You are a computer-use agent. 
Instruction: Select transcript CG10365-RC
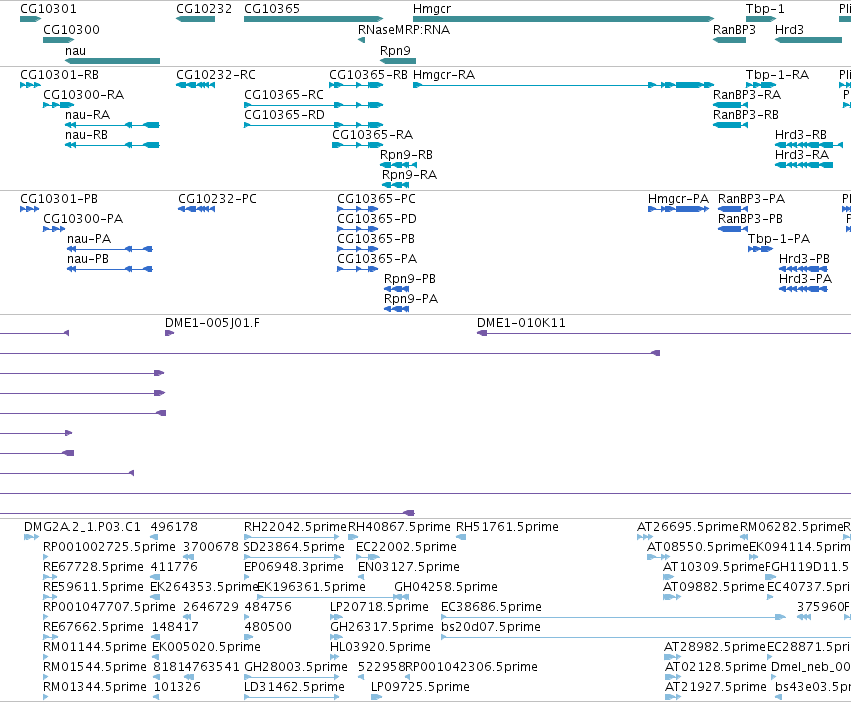point(284,95)
